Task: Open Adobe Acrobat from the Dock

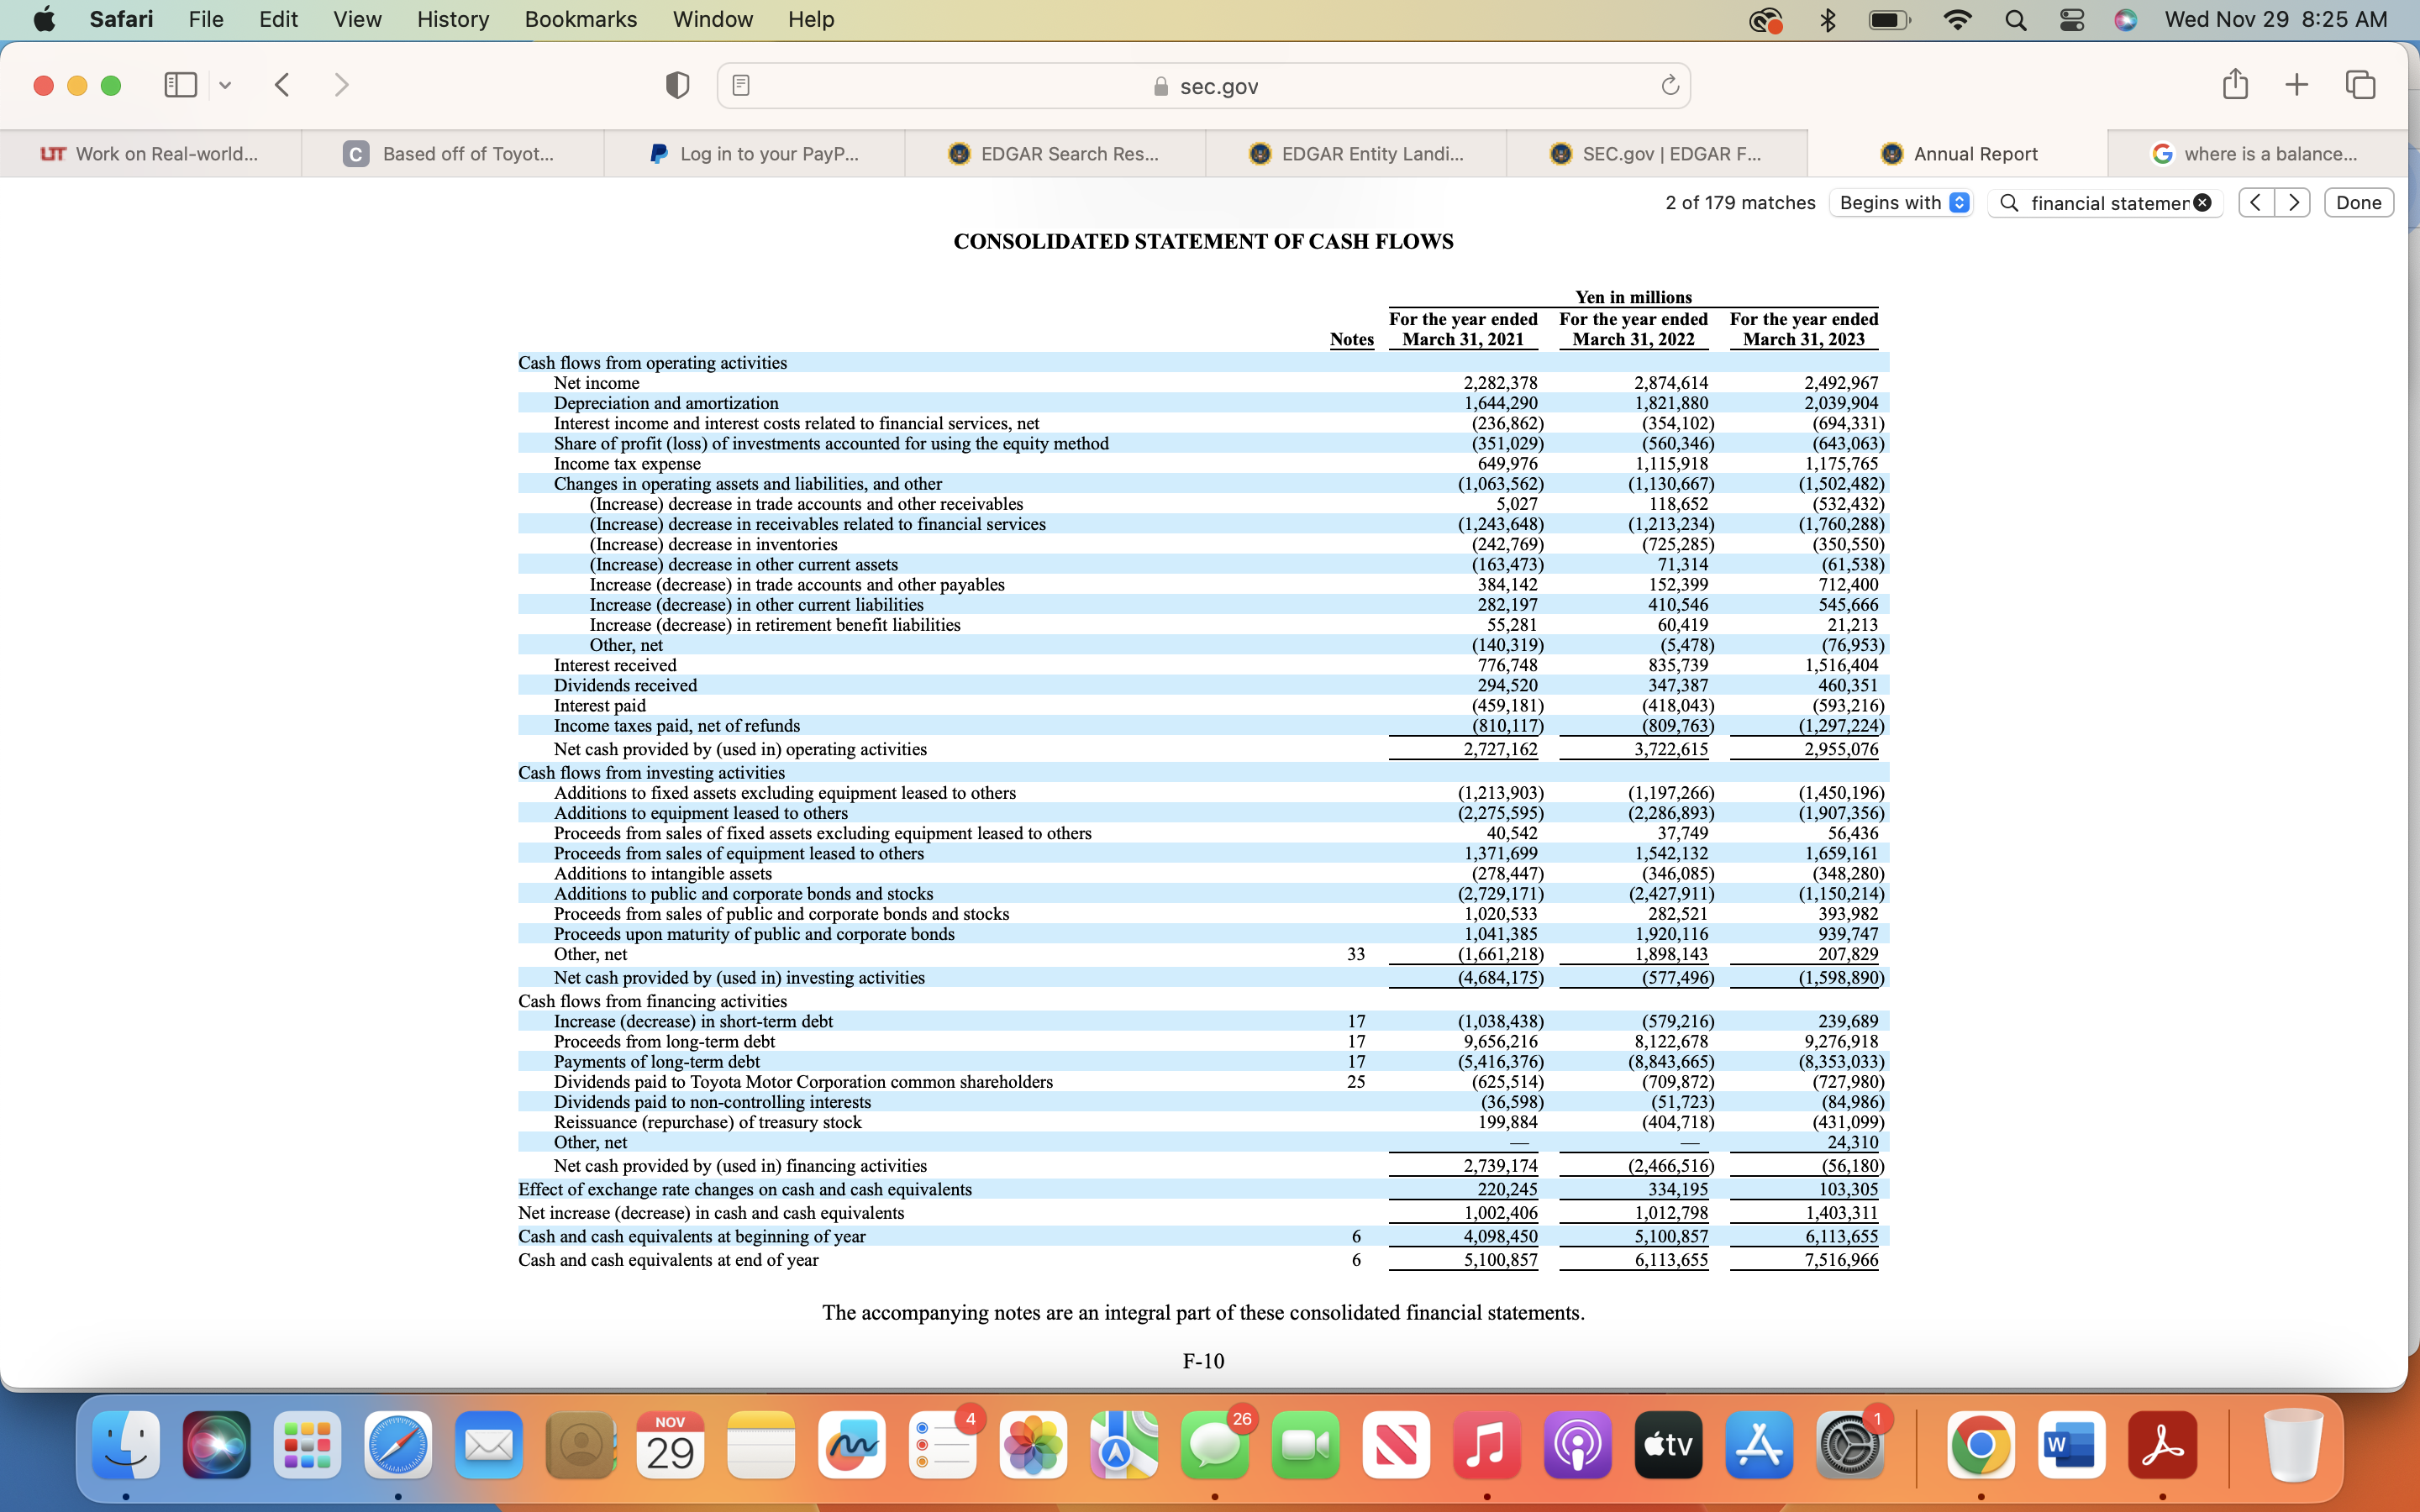Action: pos(2162,1445)
